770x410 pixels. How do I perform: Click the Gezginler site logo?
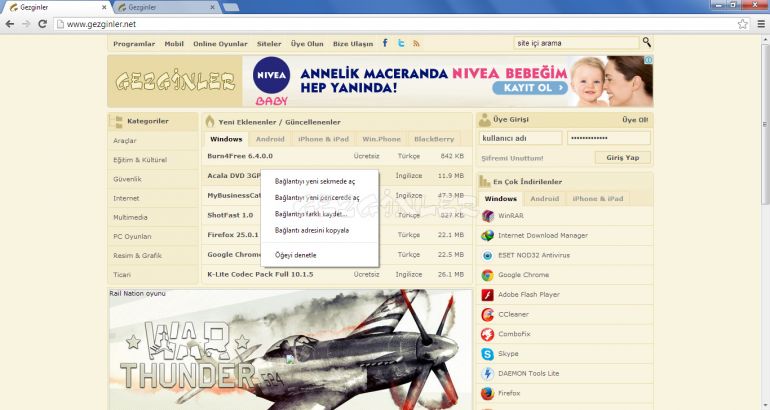coord(175,81)
